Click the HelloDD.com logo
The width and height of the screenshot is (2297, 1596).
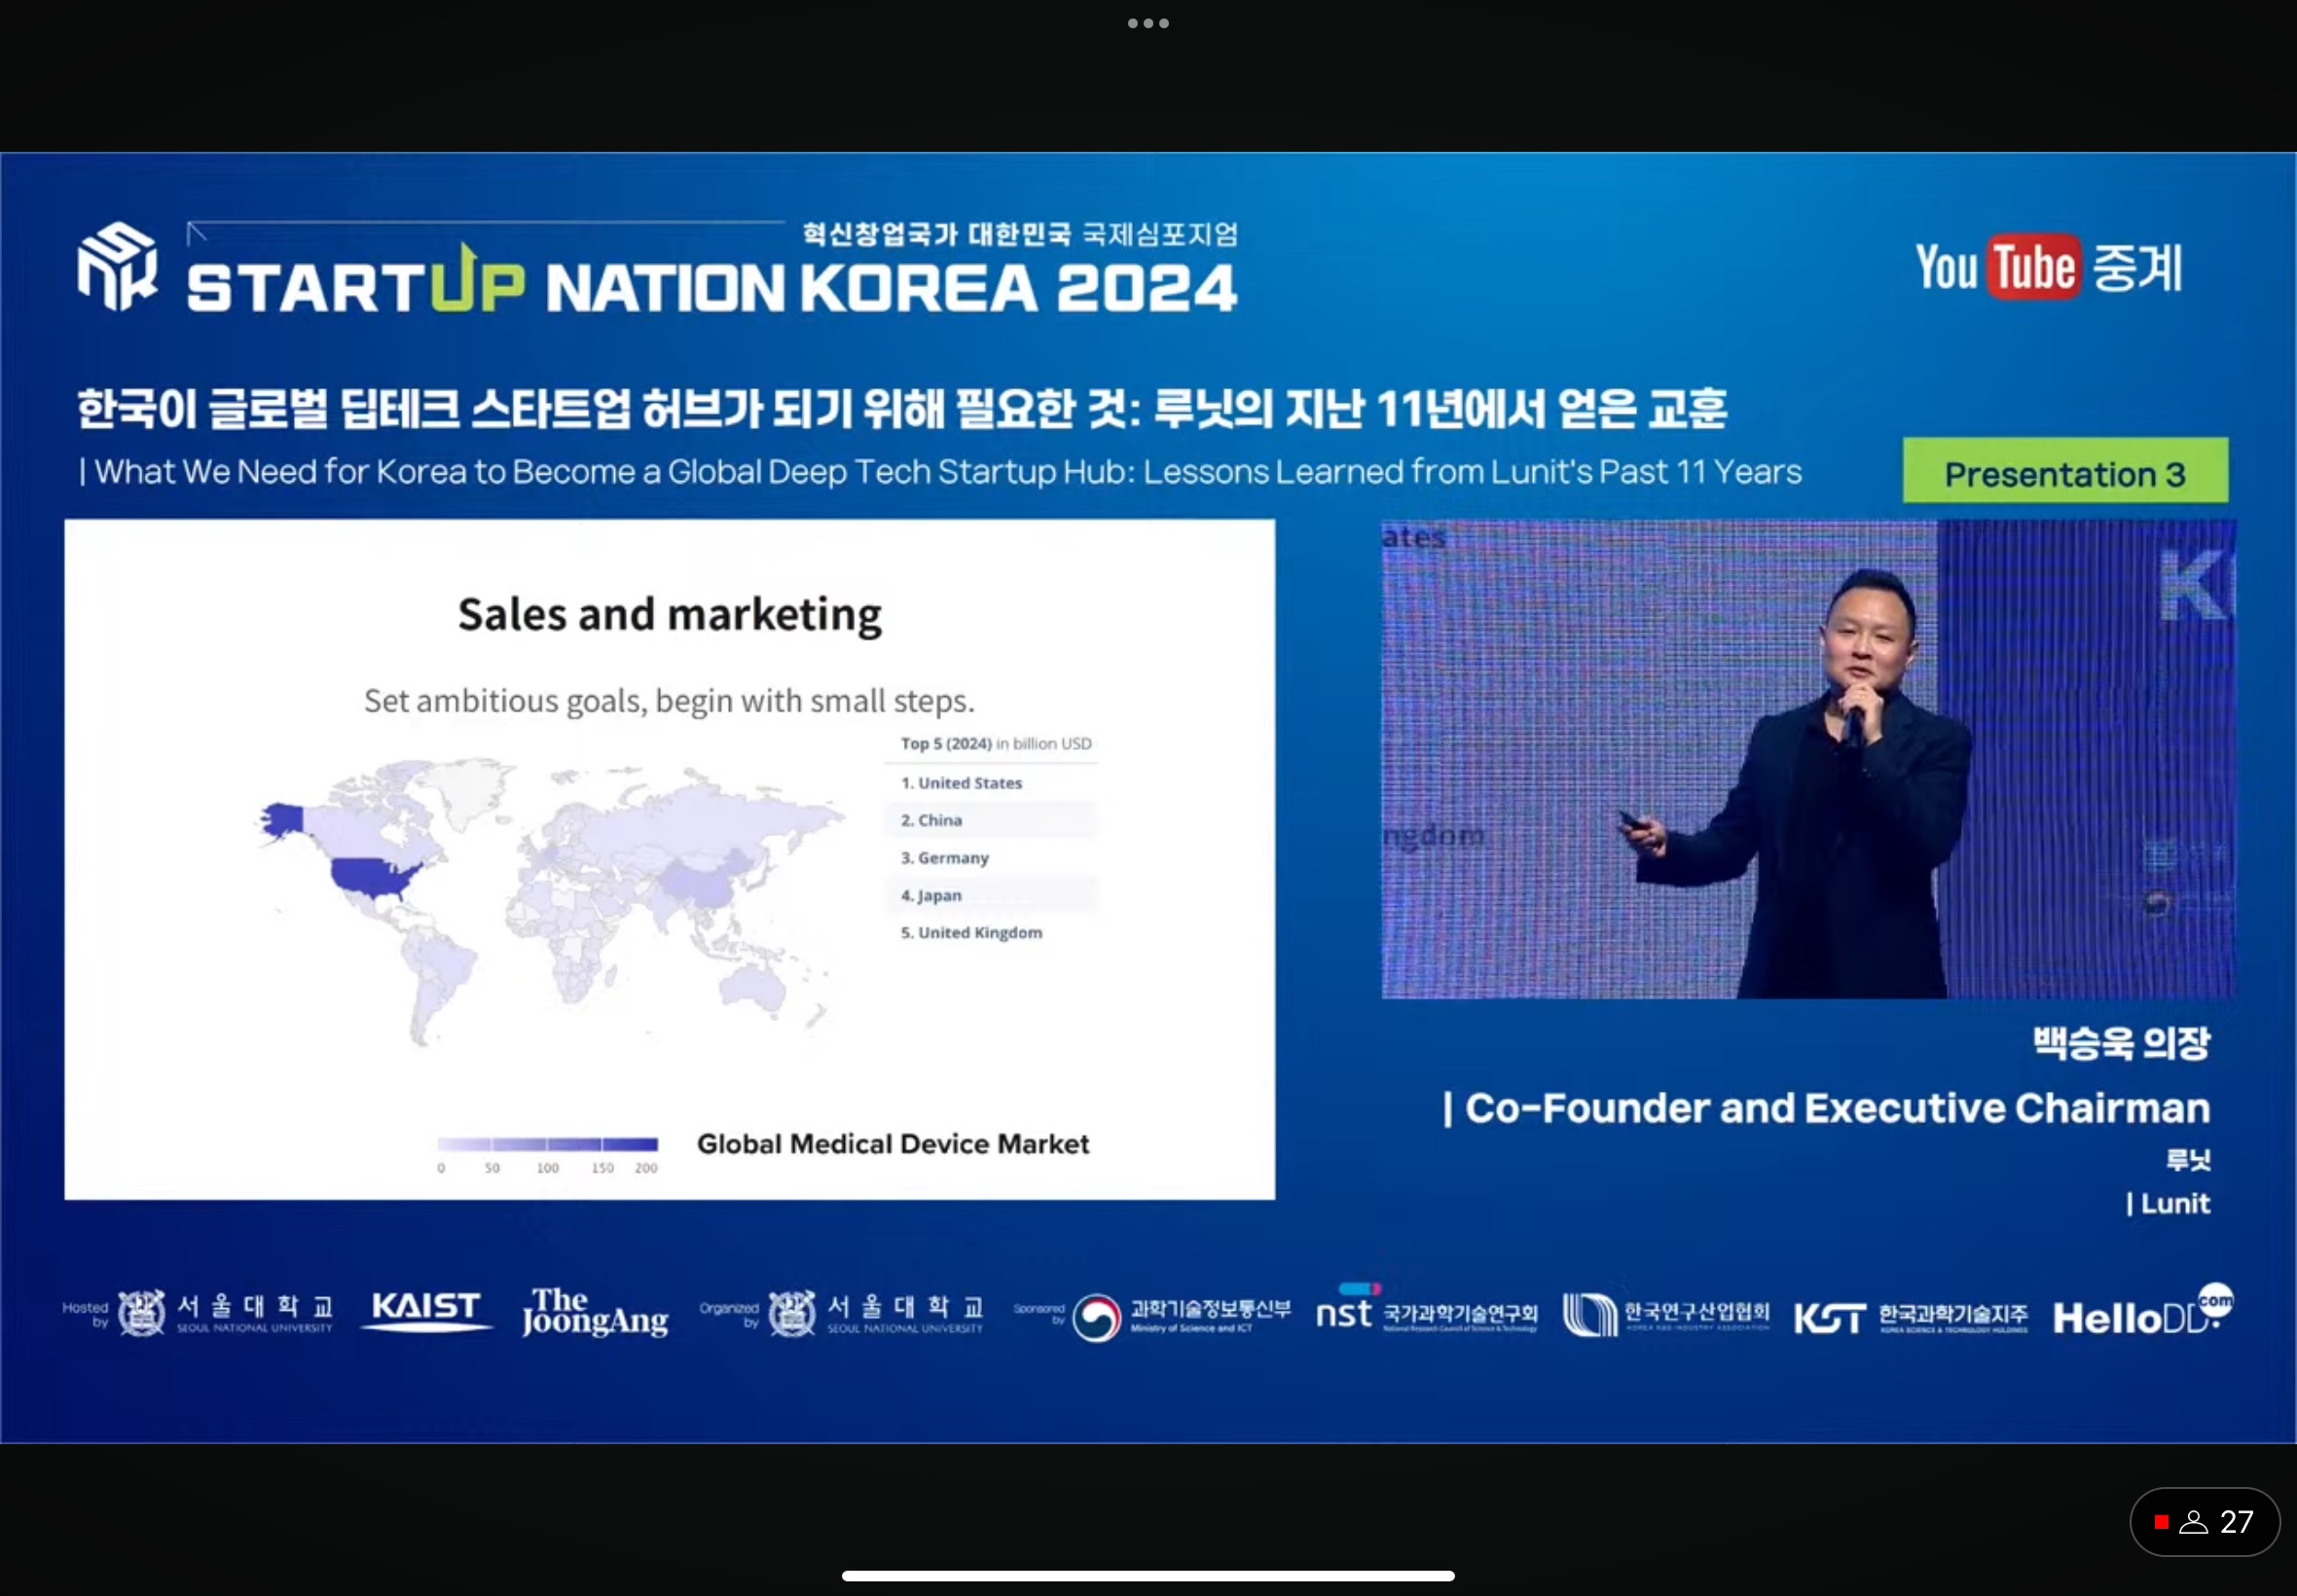(x=2143, y=1311)
